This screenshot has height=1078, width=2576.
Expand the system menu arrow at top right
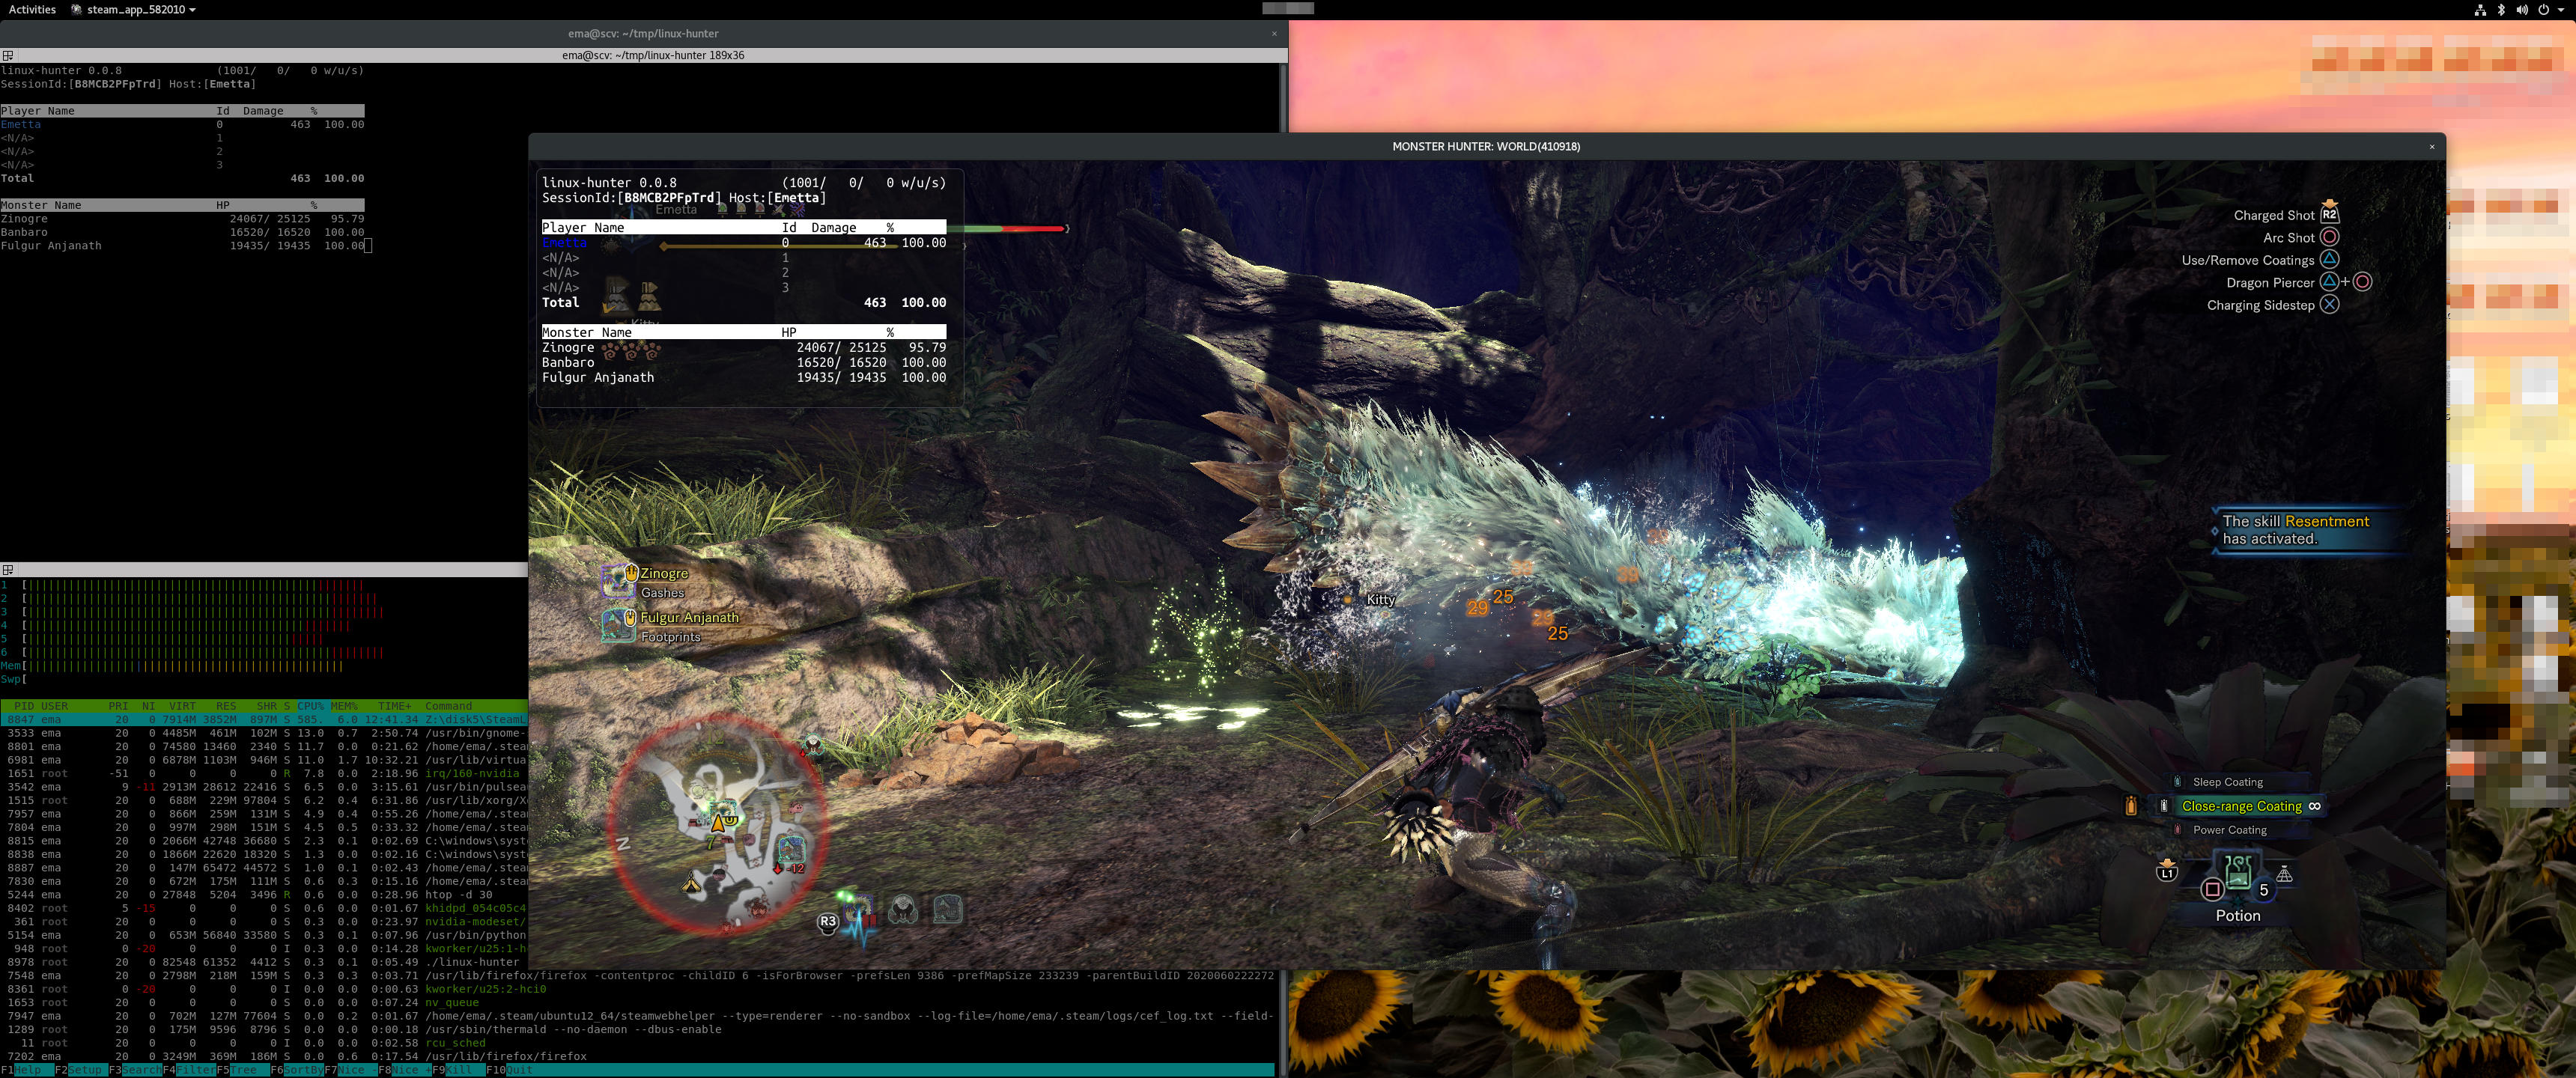[x=2561, y=9]
